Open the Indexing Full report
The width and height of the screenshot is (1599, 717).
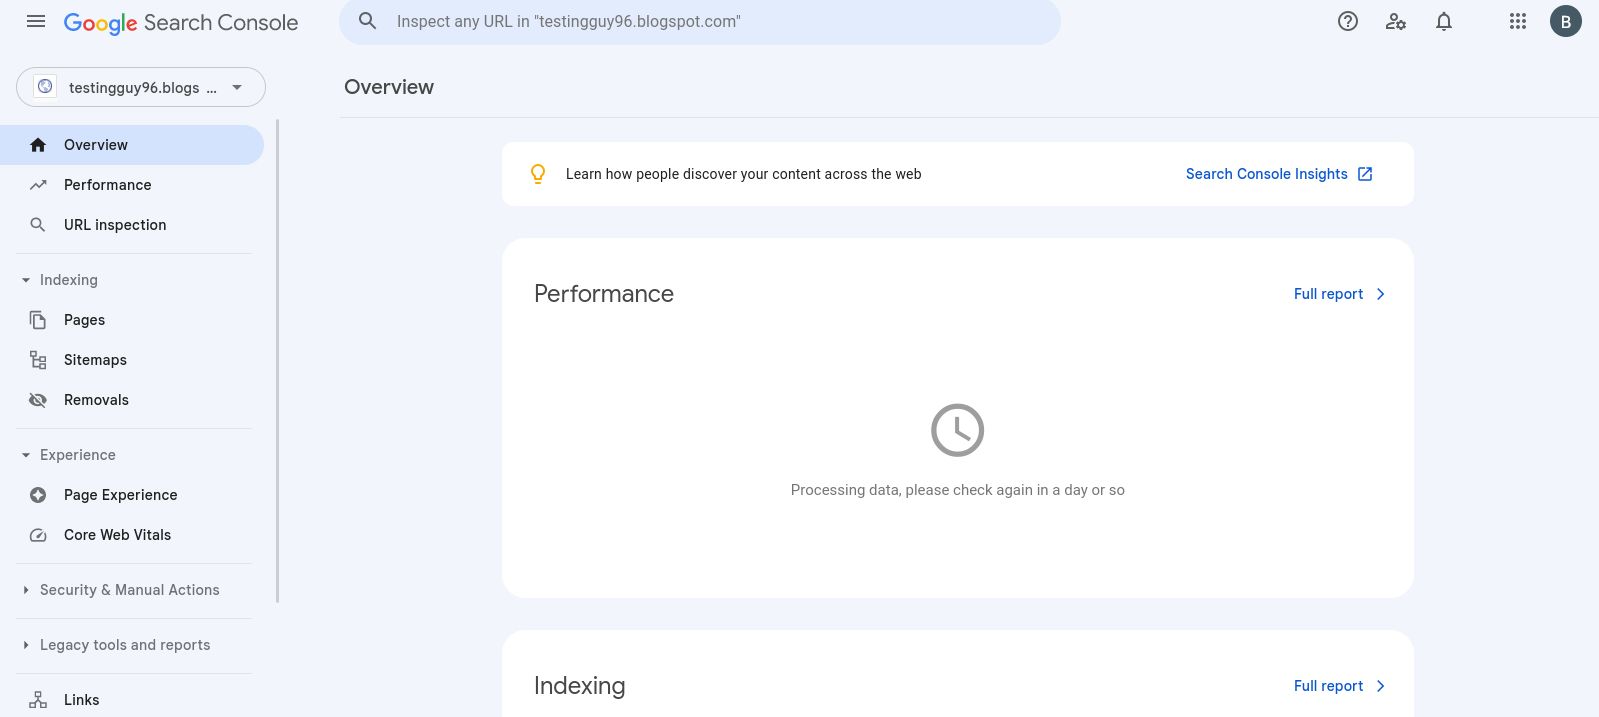point(1338,686)
